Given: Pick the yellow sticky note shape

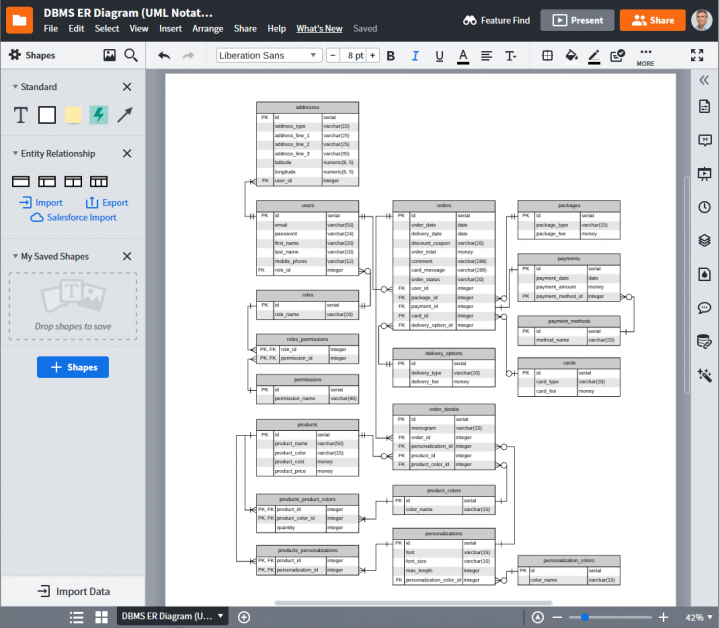Looking at the screenshot, I should [73, 115].
